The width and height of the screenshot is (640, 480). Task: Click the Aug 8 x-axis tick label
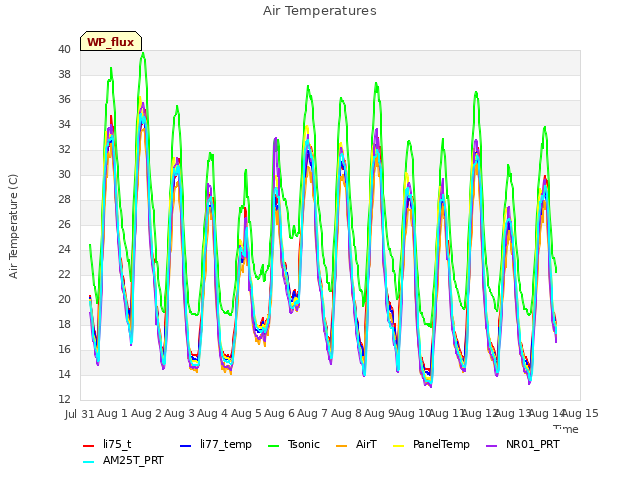click(x=347, y=413)
